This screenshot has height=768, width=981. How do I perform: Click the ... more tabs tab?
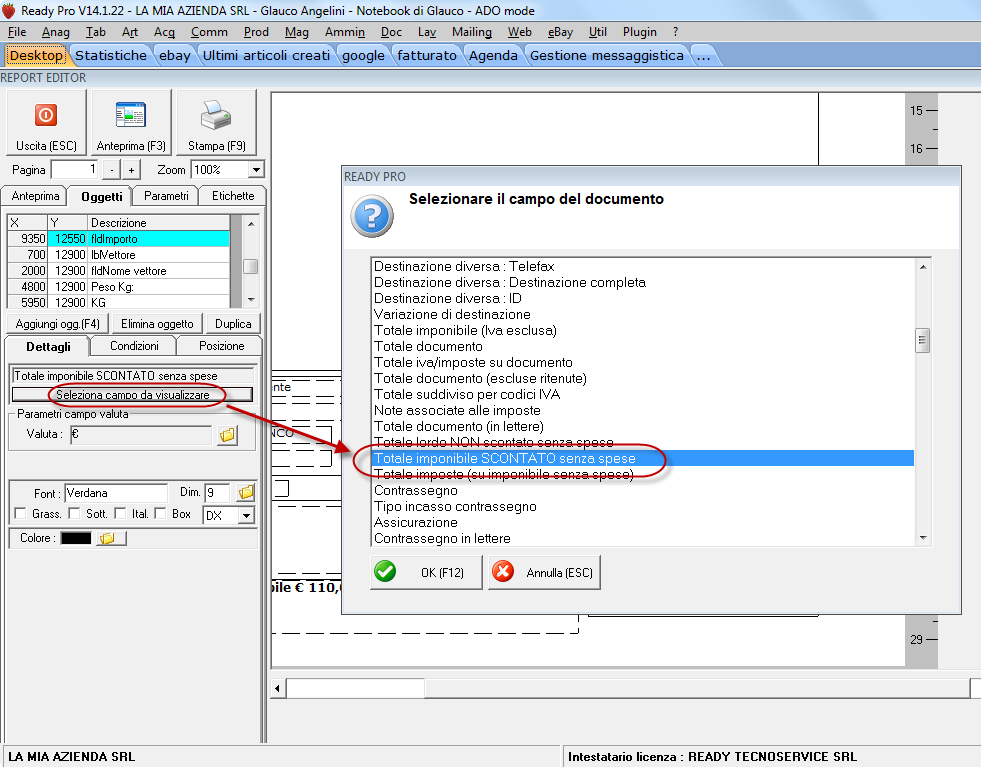point(703,56)
